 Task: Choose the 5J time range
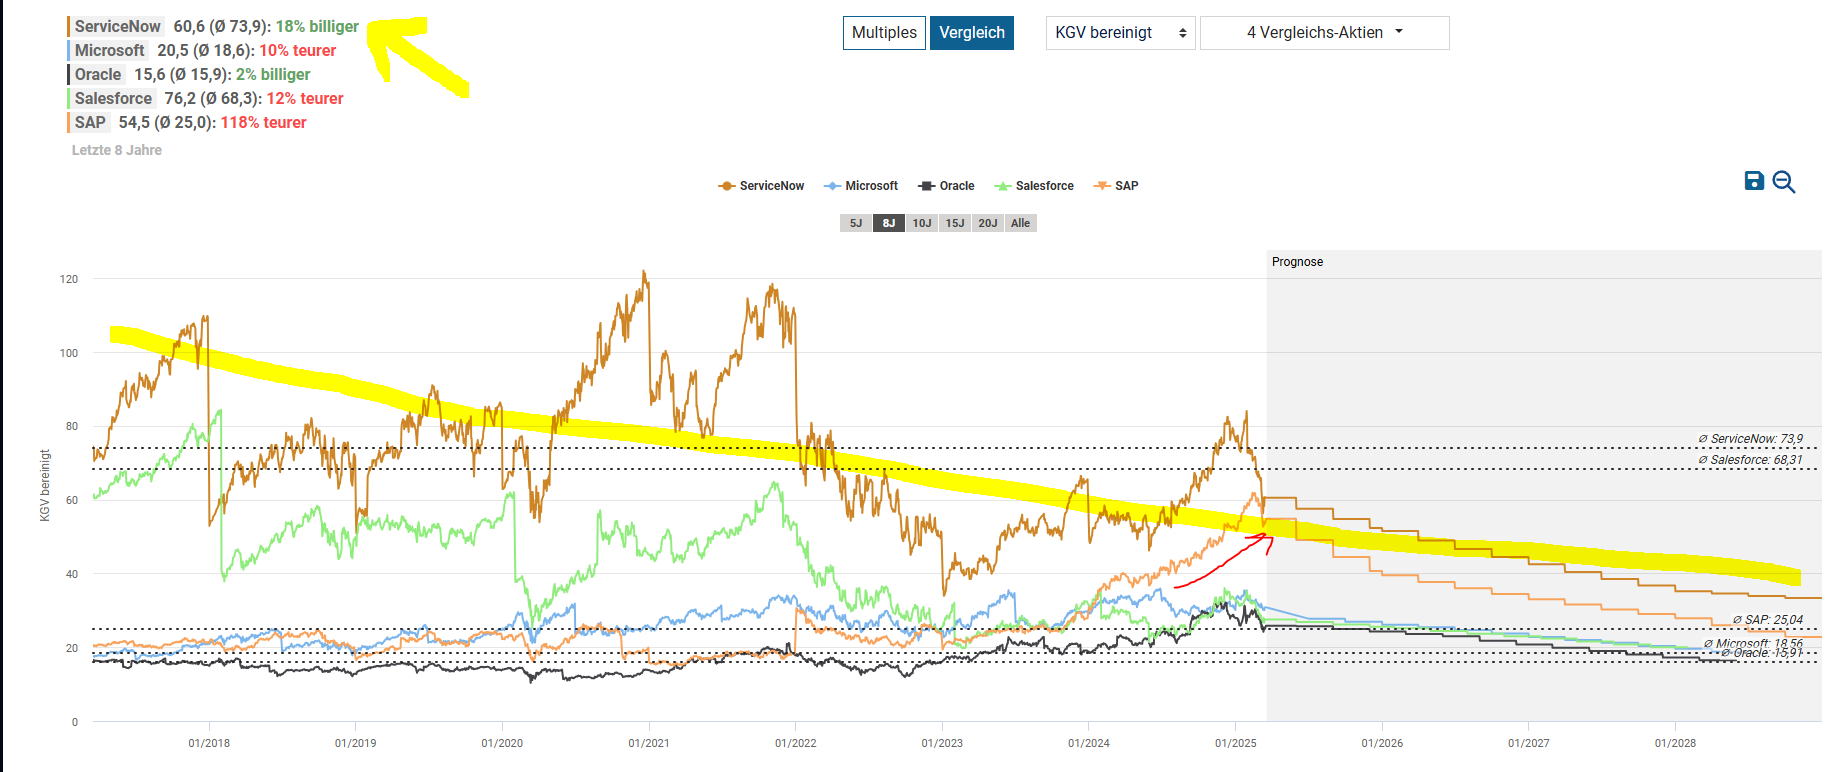point(856,223)
